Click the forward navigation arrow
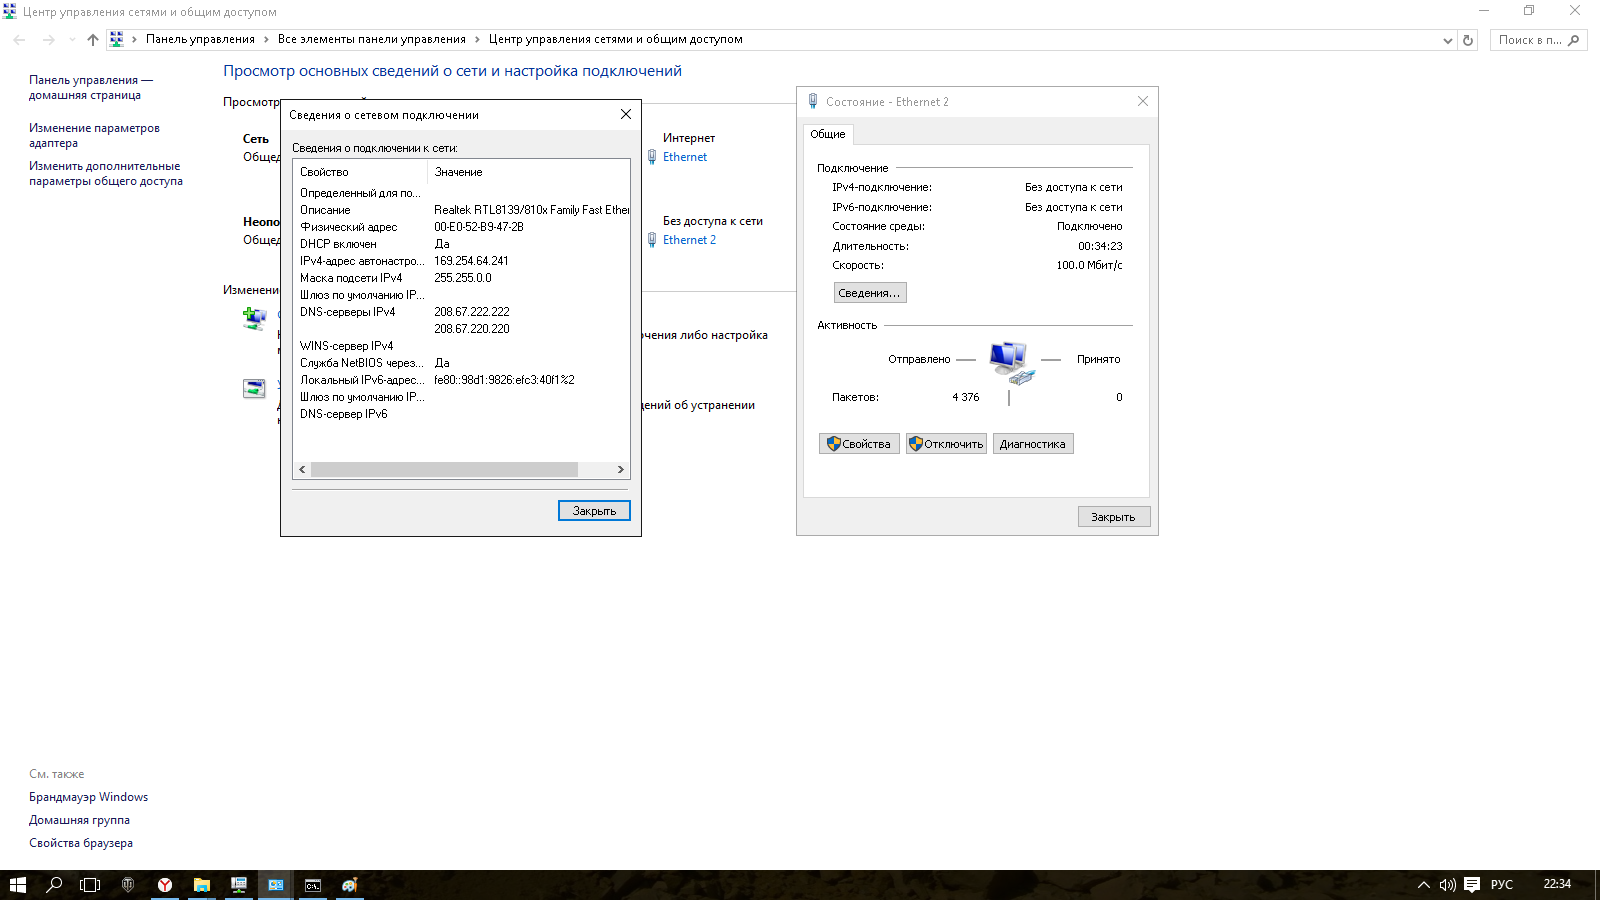This screenshot has height=900, width=1600. tap(48, 40)
